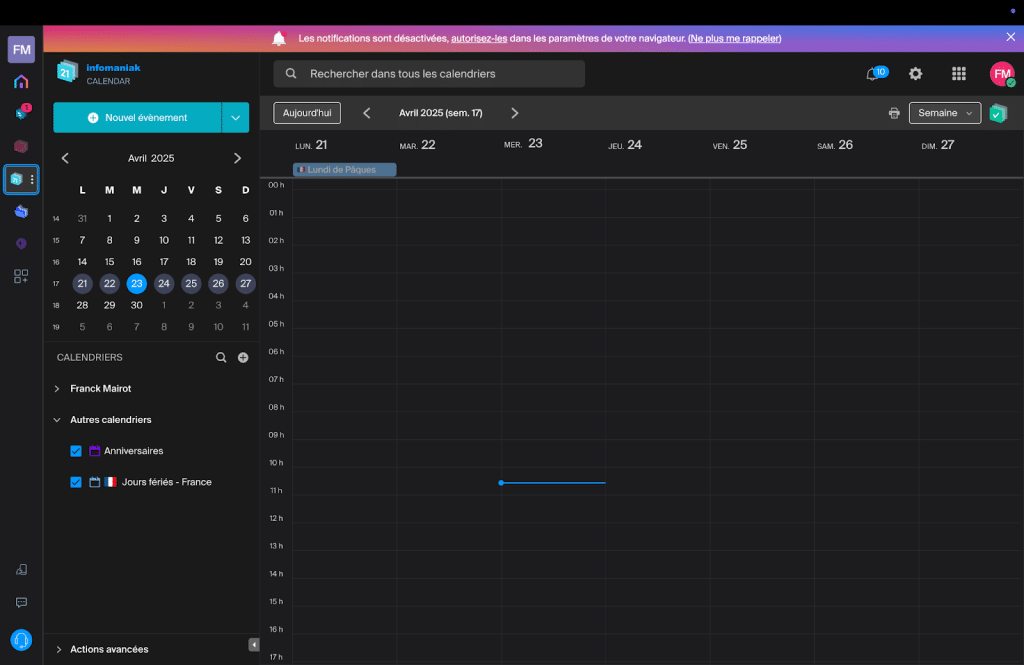Screen dimensions: 1024x665
Task: Click the Aujourd'hui button
Action: [307, 113]
